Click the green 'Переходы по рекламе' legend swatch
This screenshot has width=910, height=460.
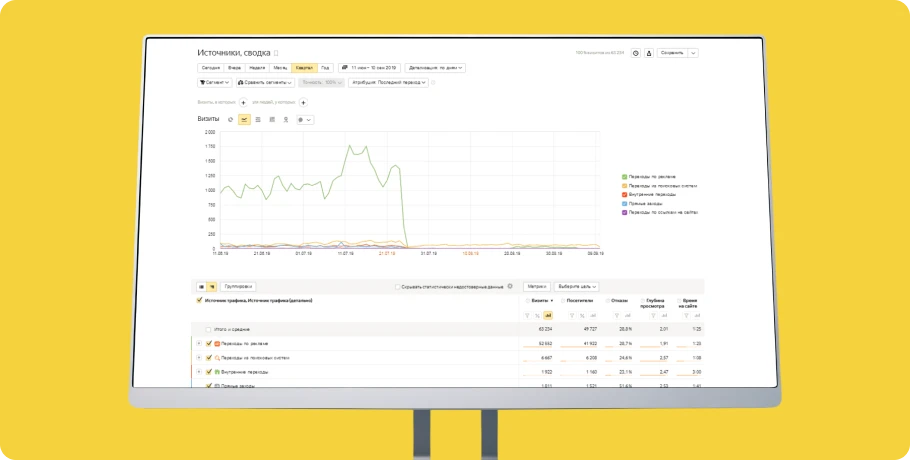click(624, 176)
